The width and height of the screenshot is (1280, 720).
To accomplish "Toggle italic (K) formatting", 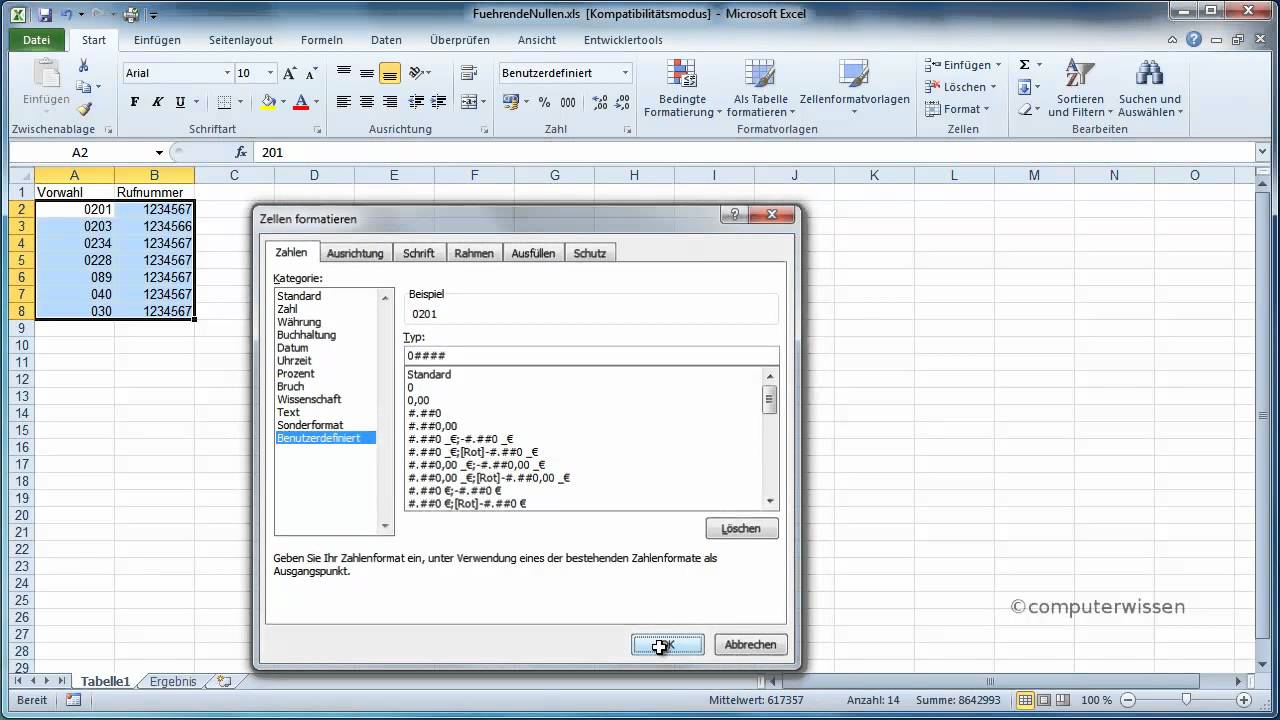I will pos(157,102).
